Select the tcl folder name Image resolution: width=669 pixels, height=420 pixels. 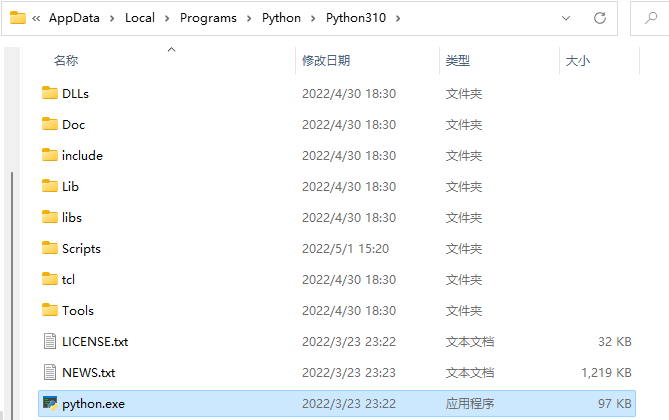point(68,280)
